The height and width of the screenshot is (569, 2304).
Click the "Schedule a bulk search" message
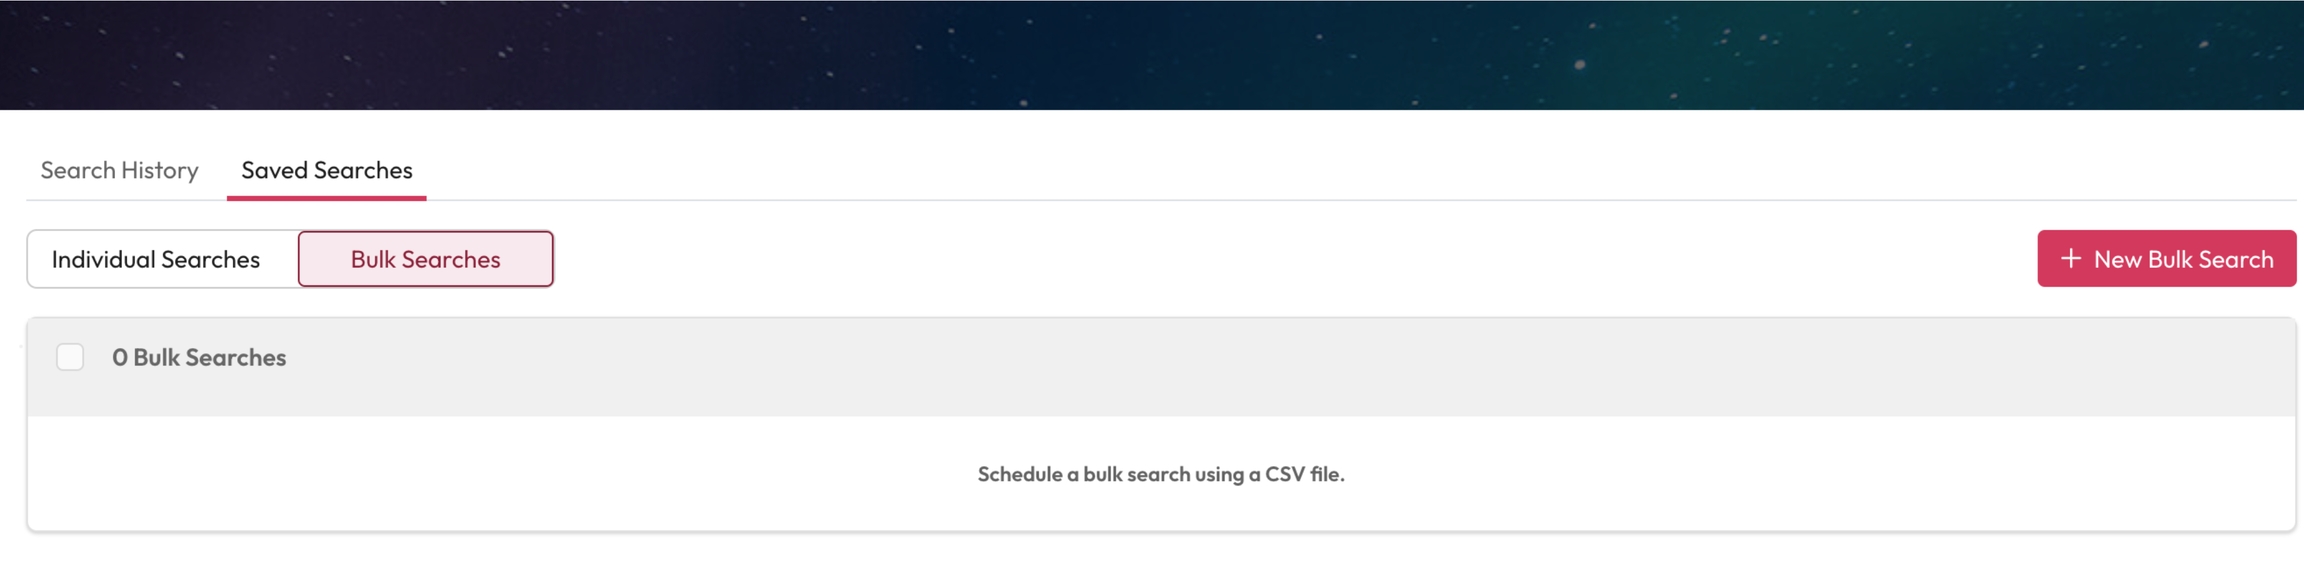coord(1160,474)
